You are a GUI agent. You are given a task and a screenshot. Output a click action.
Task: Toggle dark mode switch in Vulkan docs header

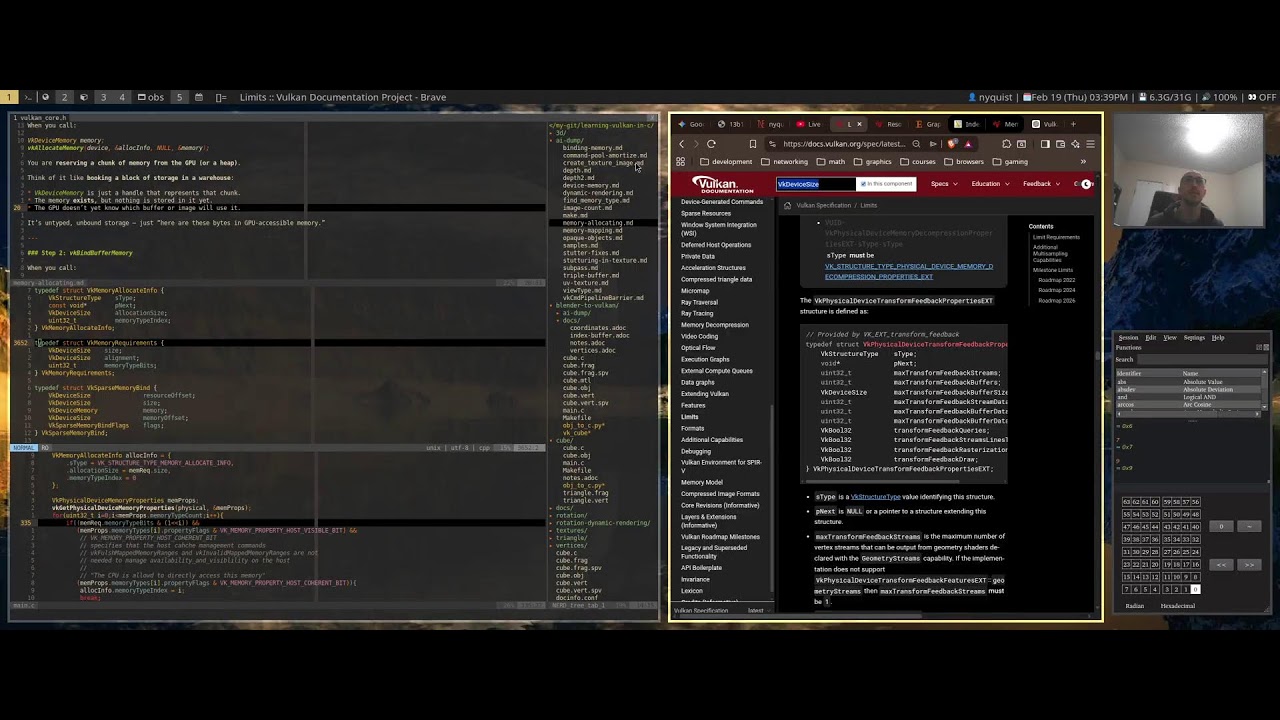click(1086, 184)
